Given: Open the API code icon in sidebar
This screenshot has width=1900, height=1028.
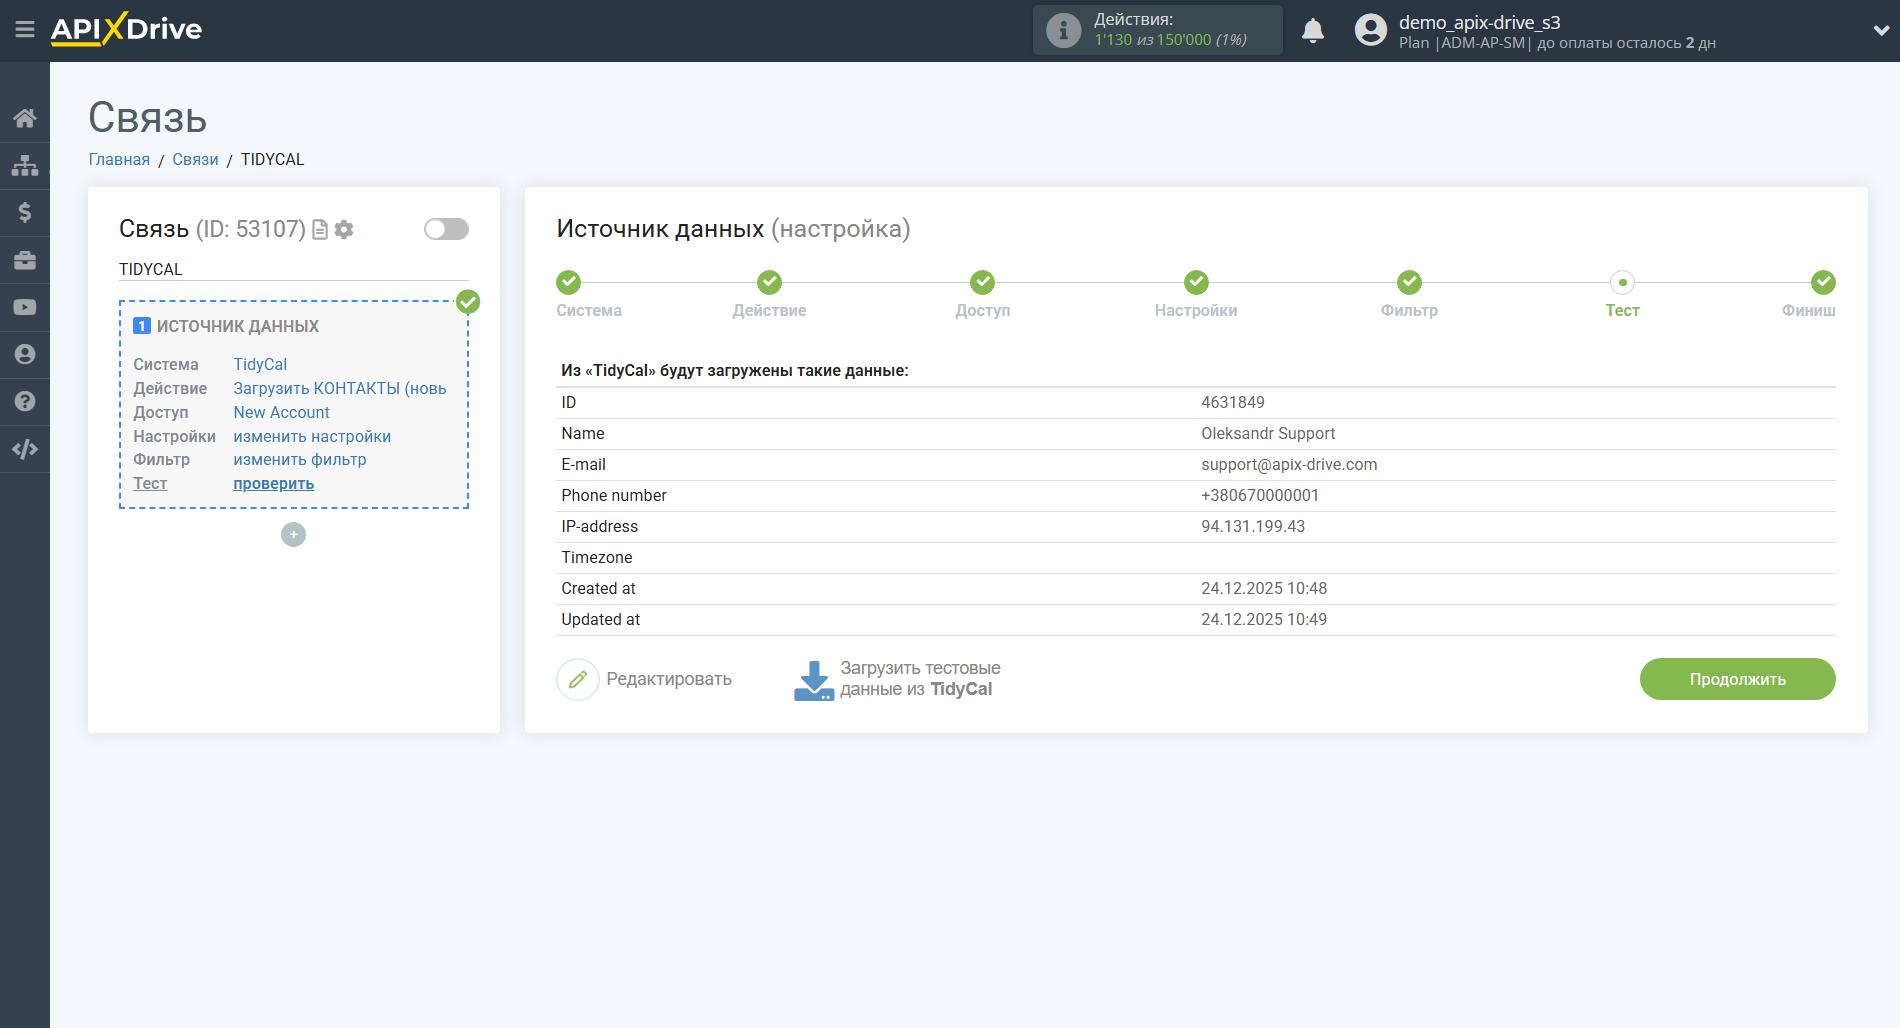Looking at the screenshot, I should pyautogui.click(x=24, y=449).
